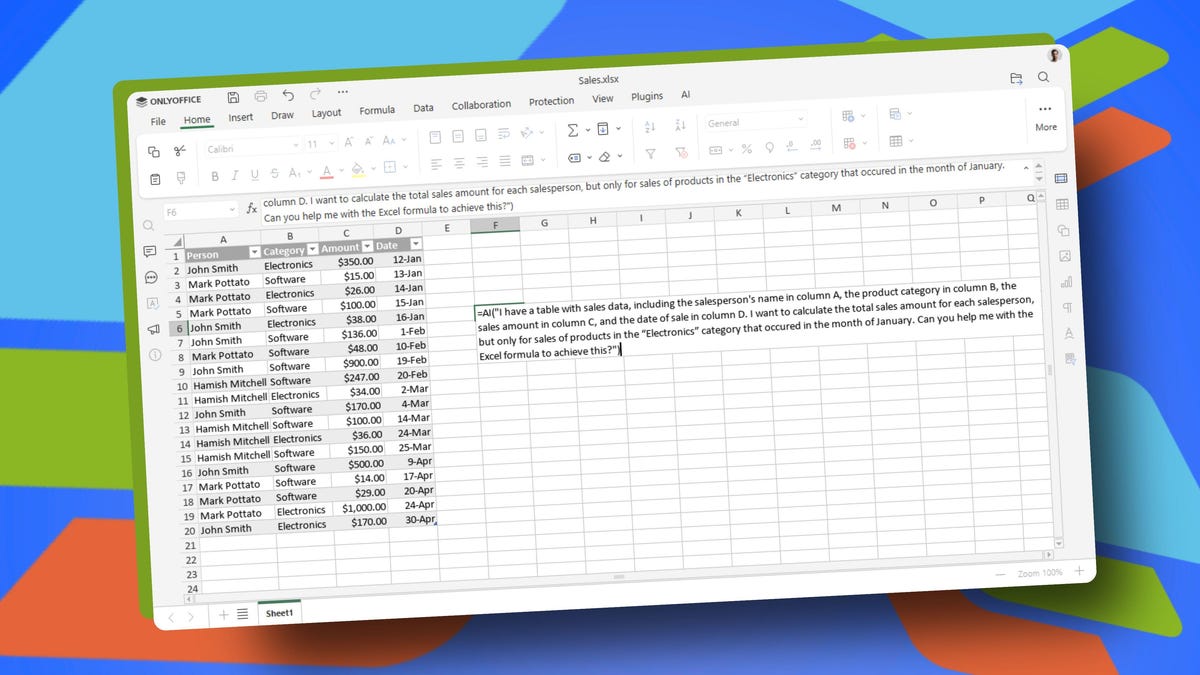Click the Sort ascending A-Z icon
This screenshot has height=675, width=1200.
tap(649, 127)
